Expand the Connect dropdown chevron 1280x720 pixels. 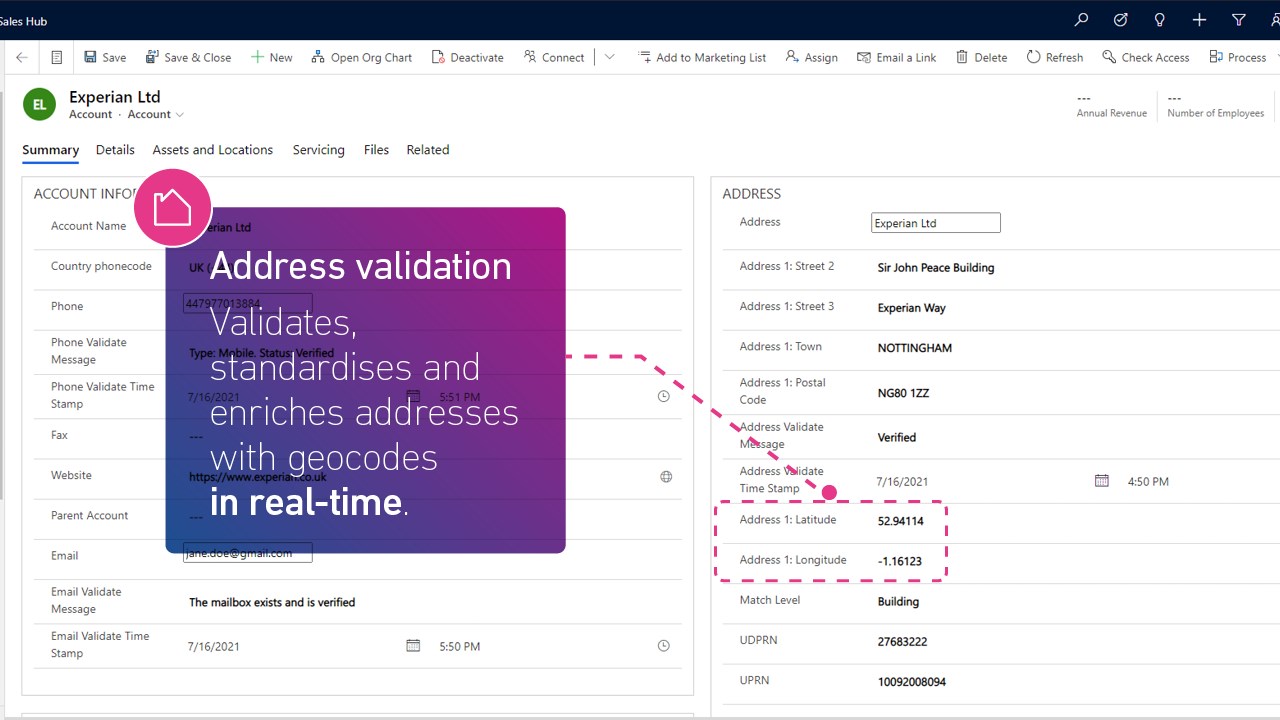[x=610, y=57]
